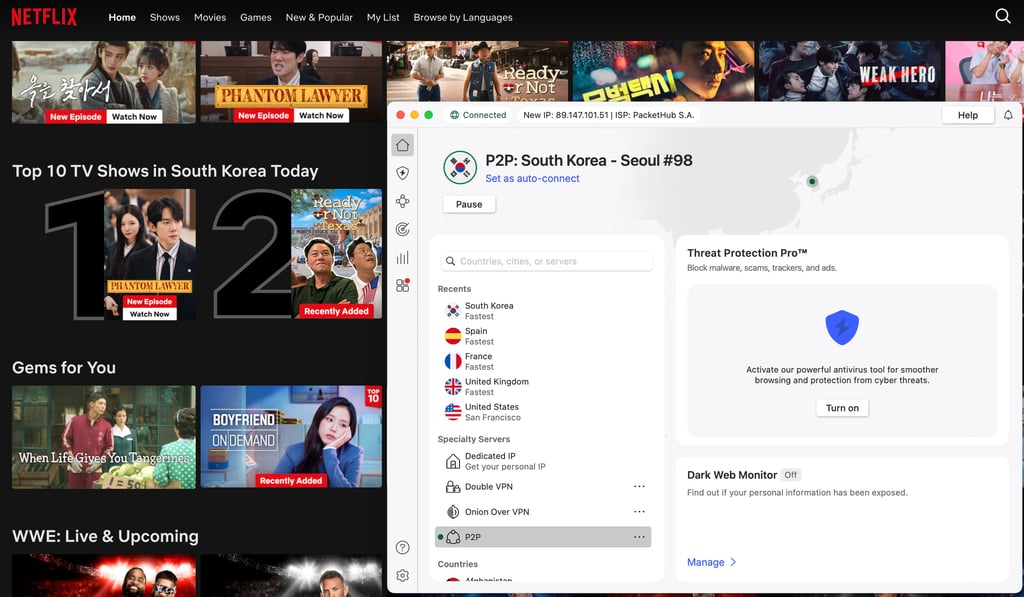Click Watch Now on the number 1 show
Image resolution: width=1024 pixels, height=597 pixels.
coord(149,314)
